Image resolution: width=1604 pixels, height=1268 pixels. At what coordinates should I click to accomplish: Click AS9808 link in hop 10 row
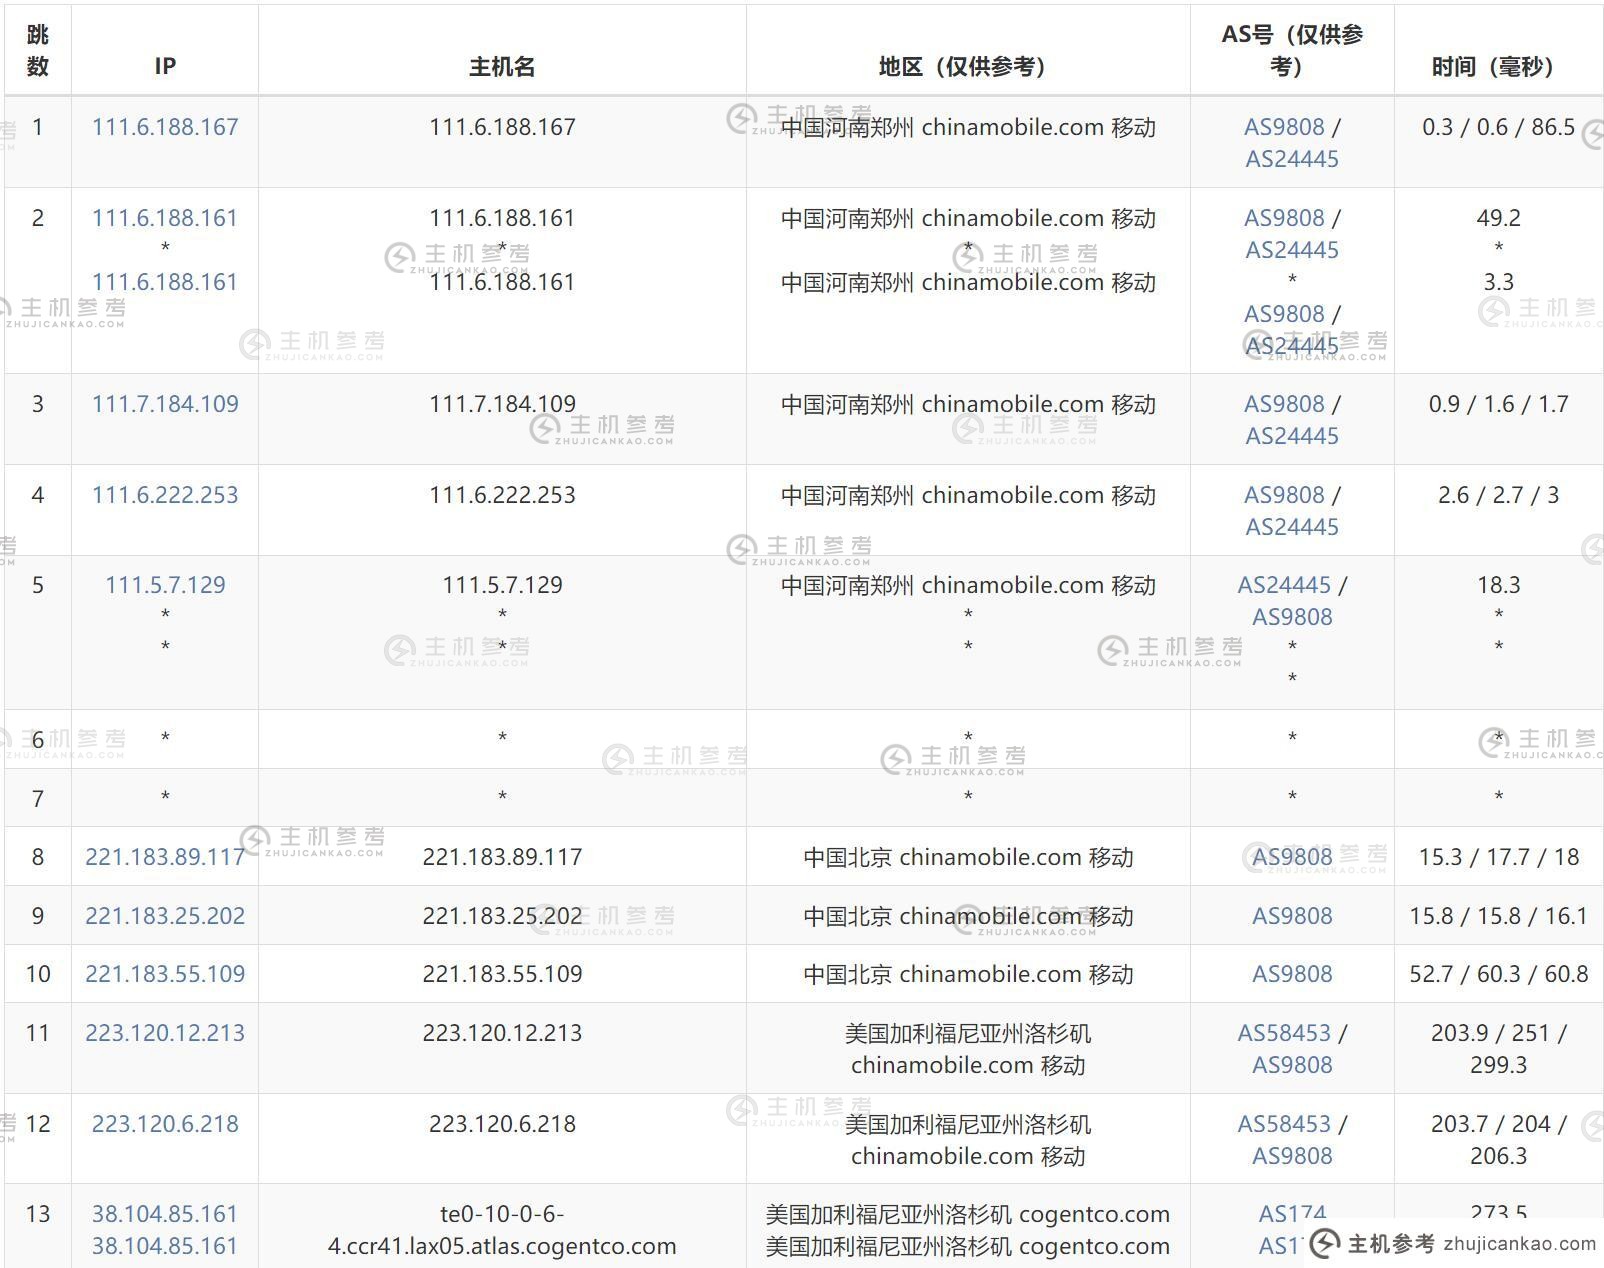[x=1292, y=974]
